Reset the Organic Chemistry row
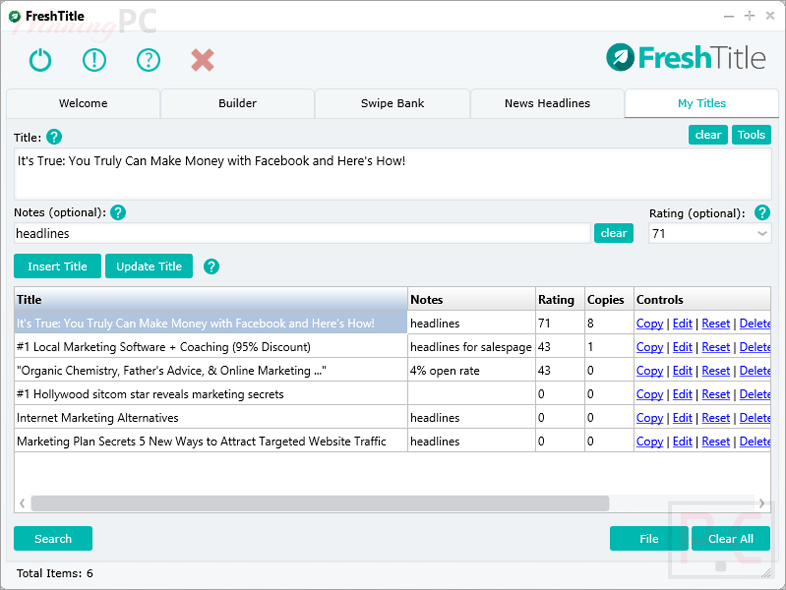Image resolution: width=786 pixels, height=590 pixels. coord(716,371)
